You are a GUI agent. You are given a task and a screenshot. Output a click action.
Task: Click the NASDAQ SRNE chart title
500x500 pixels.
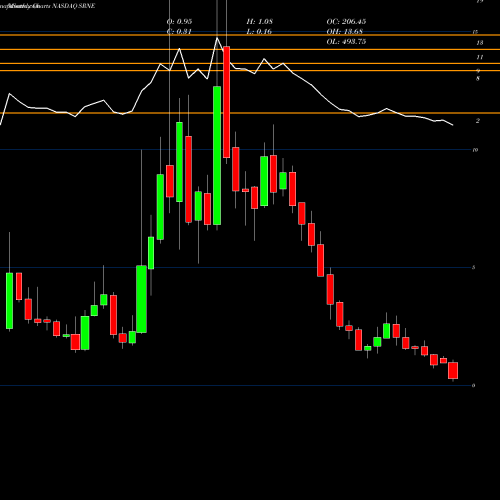(x=74, y=6)
